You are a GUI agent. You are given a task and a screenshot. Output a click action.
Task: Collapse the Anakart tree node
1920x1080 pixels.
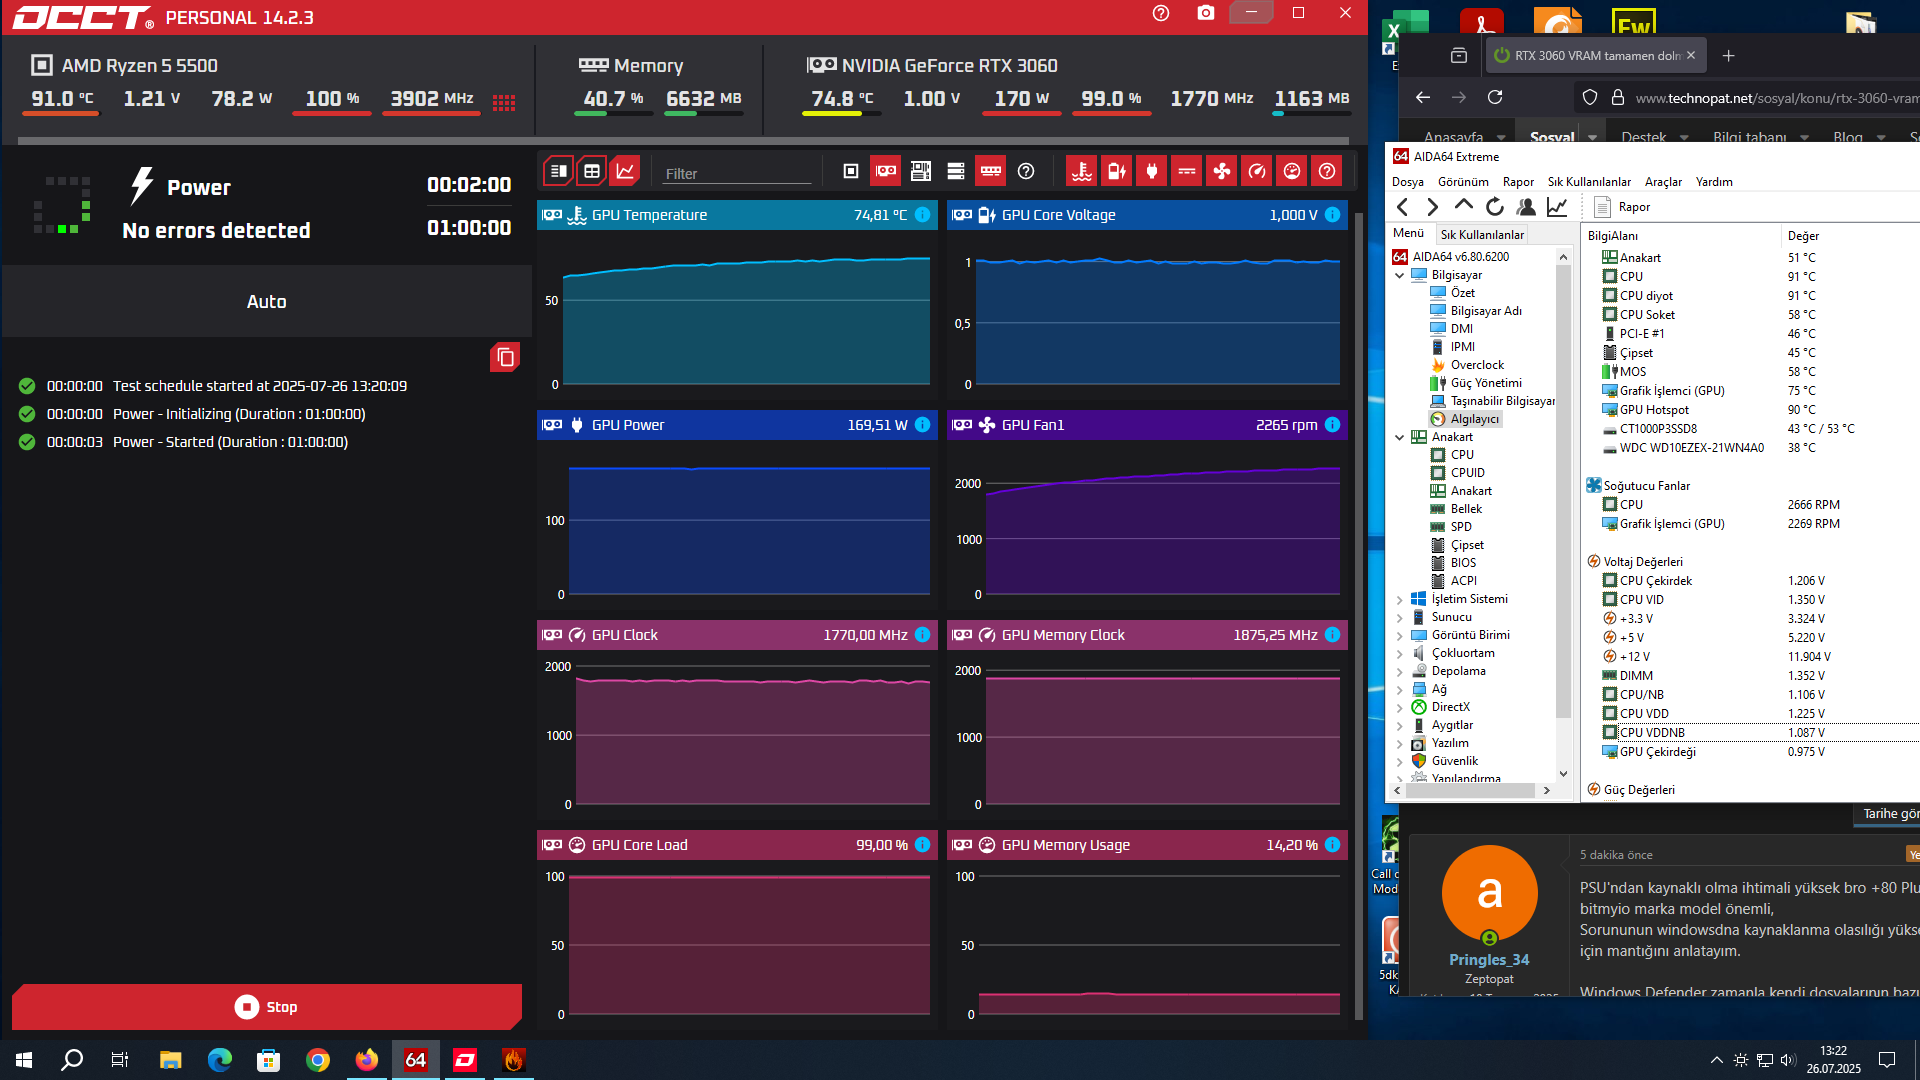(x=1399, y=437)
